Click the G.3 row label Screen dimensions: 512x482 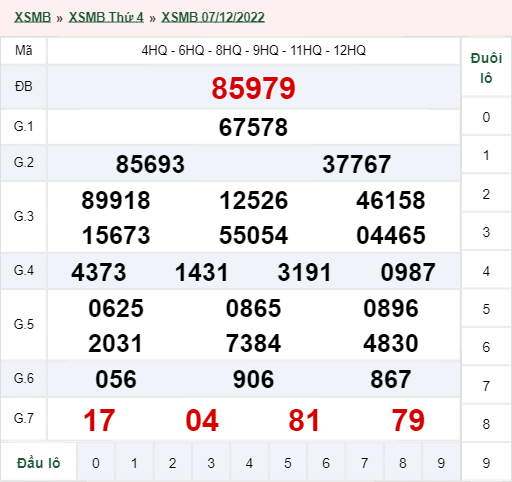click(24, 217)
